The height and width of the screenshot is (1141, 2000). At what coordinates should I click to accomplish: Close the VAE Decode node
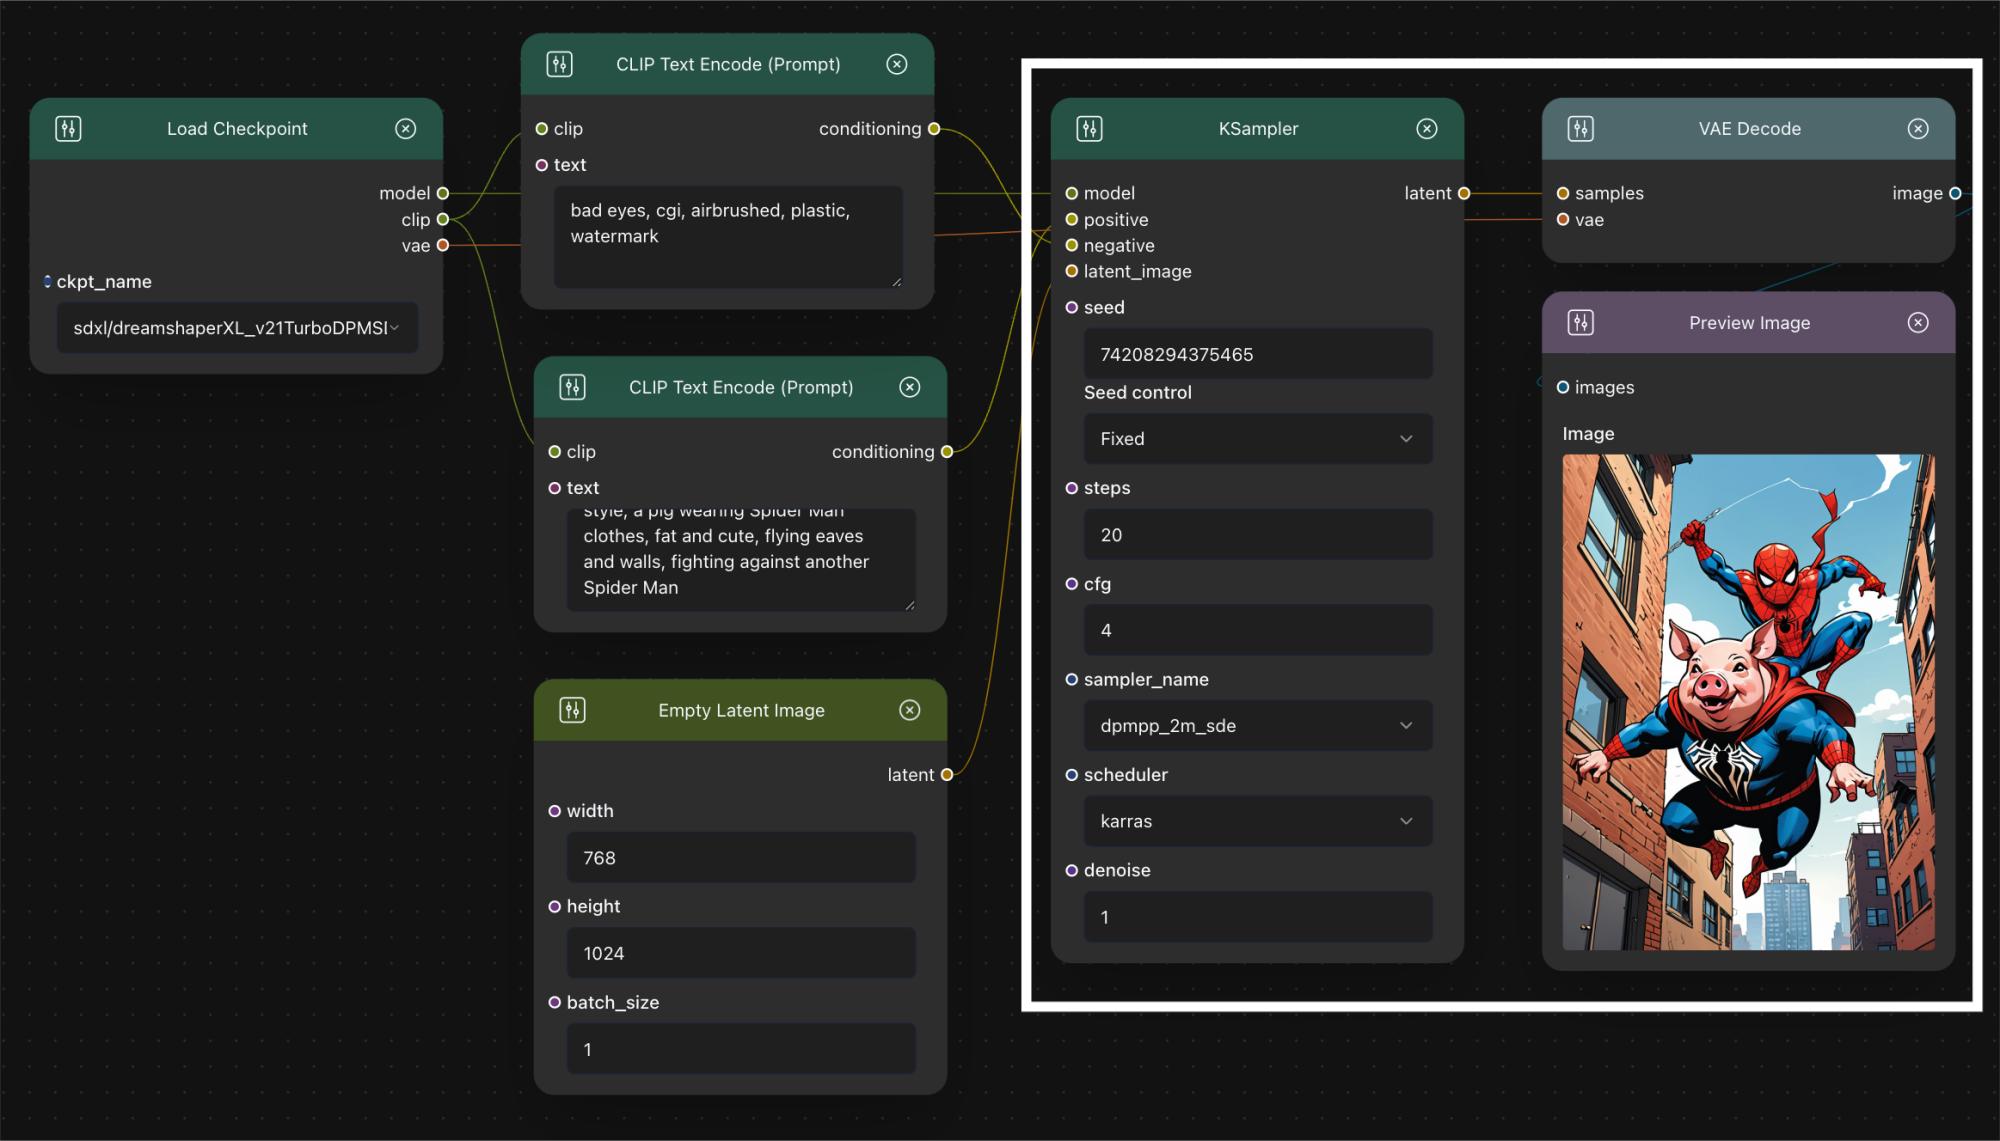click(1918, 129)
